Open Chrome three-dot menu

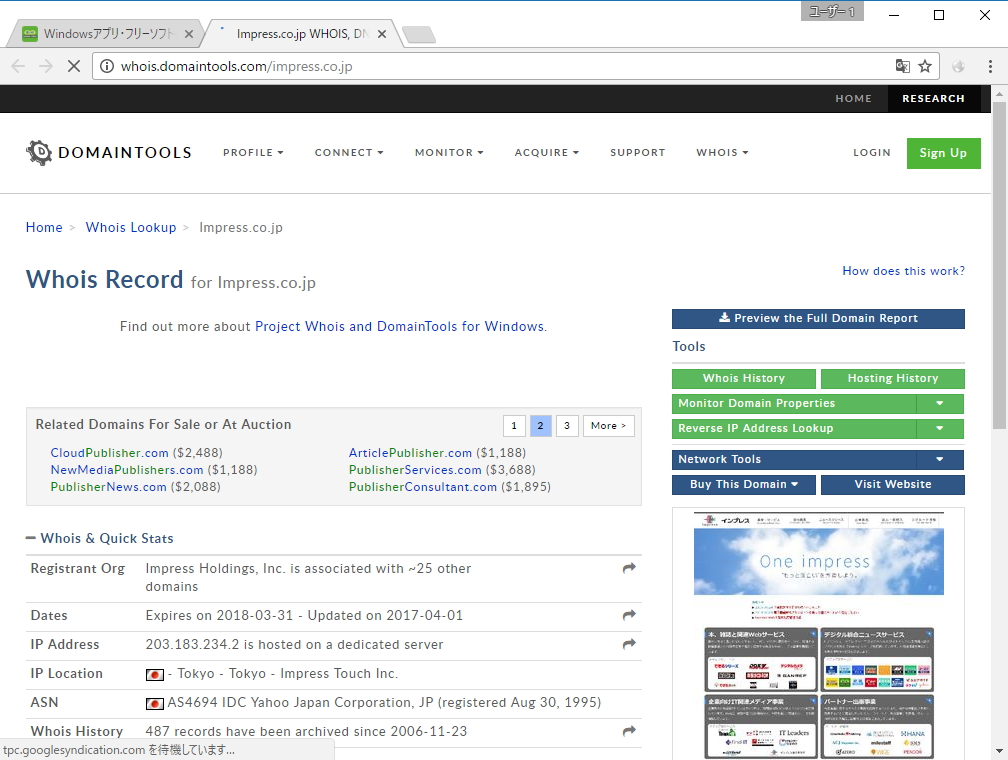[x=990, y=66]
